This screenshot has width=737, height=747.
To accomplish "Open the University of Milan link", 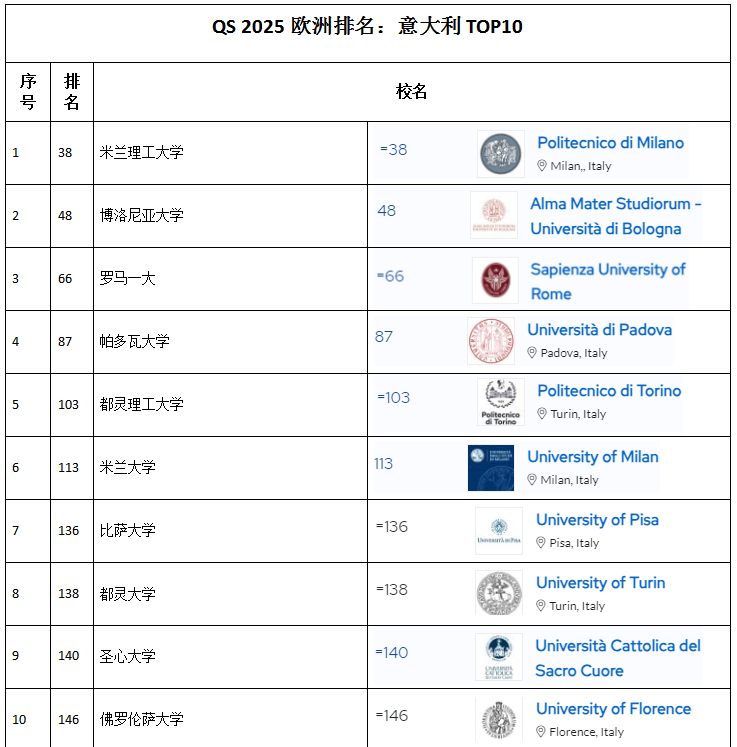I will coord(593,457).
